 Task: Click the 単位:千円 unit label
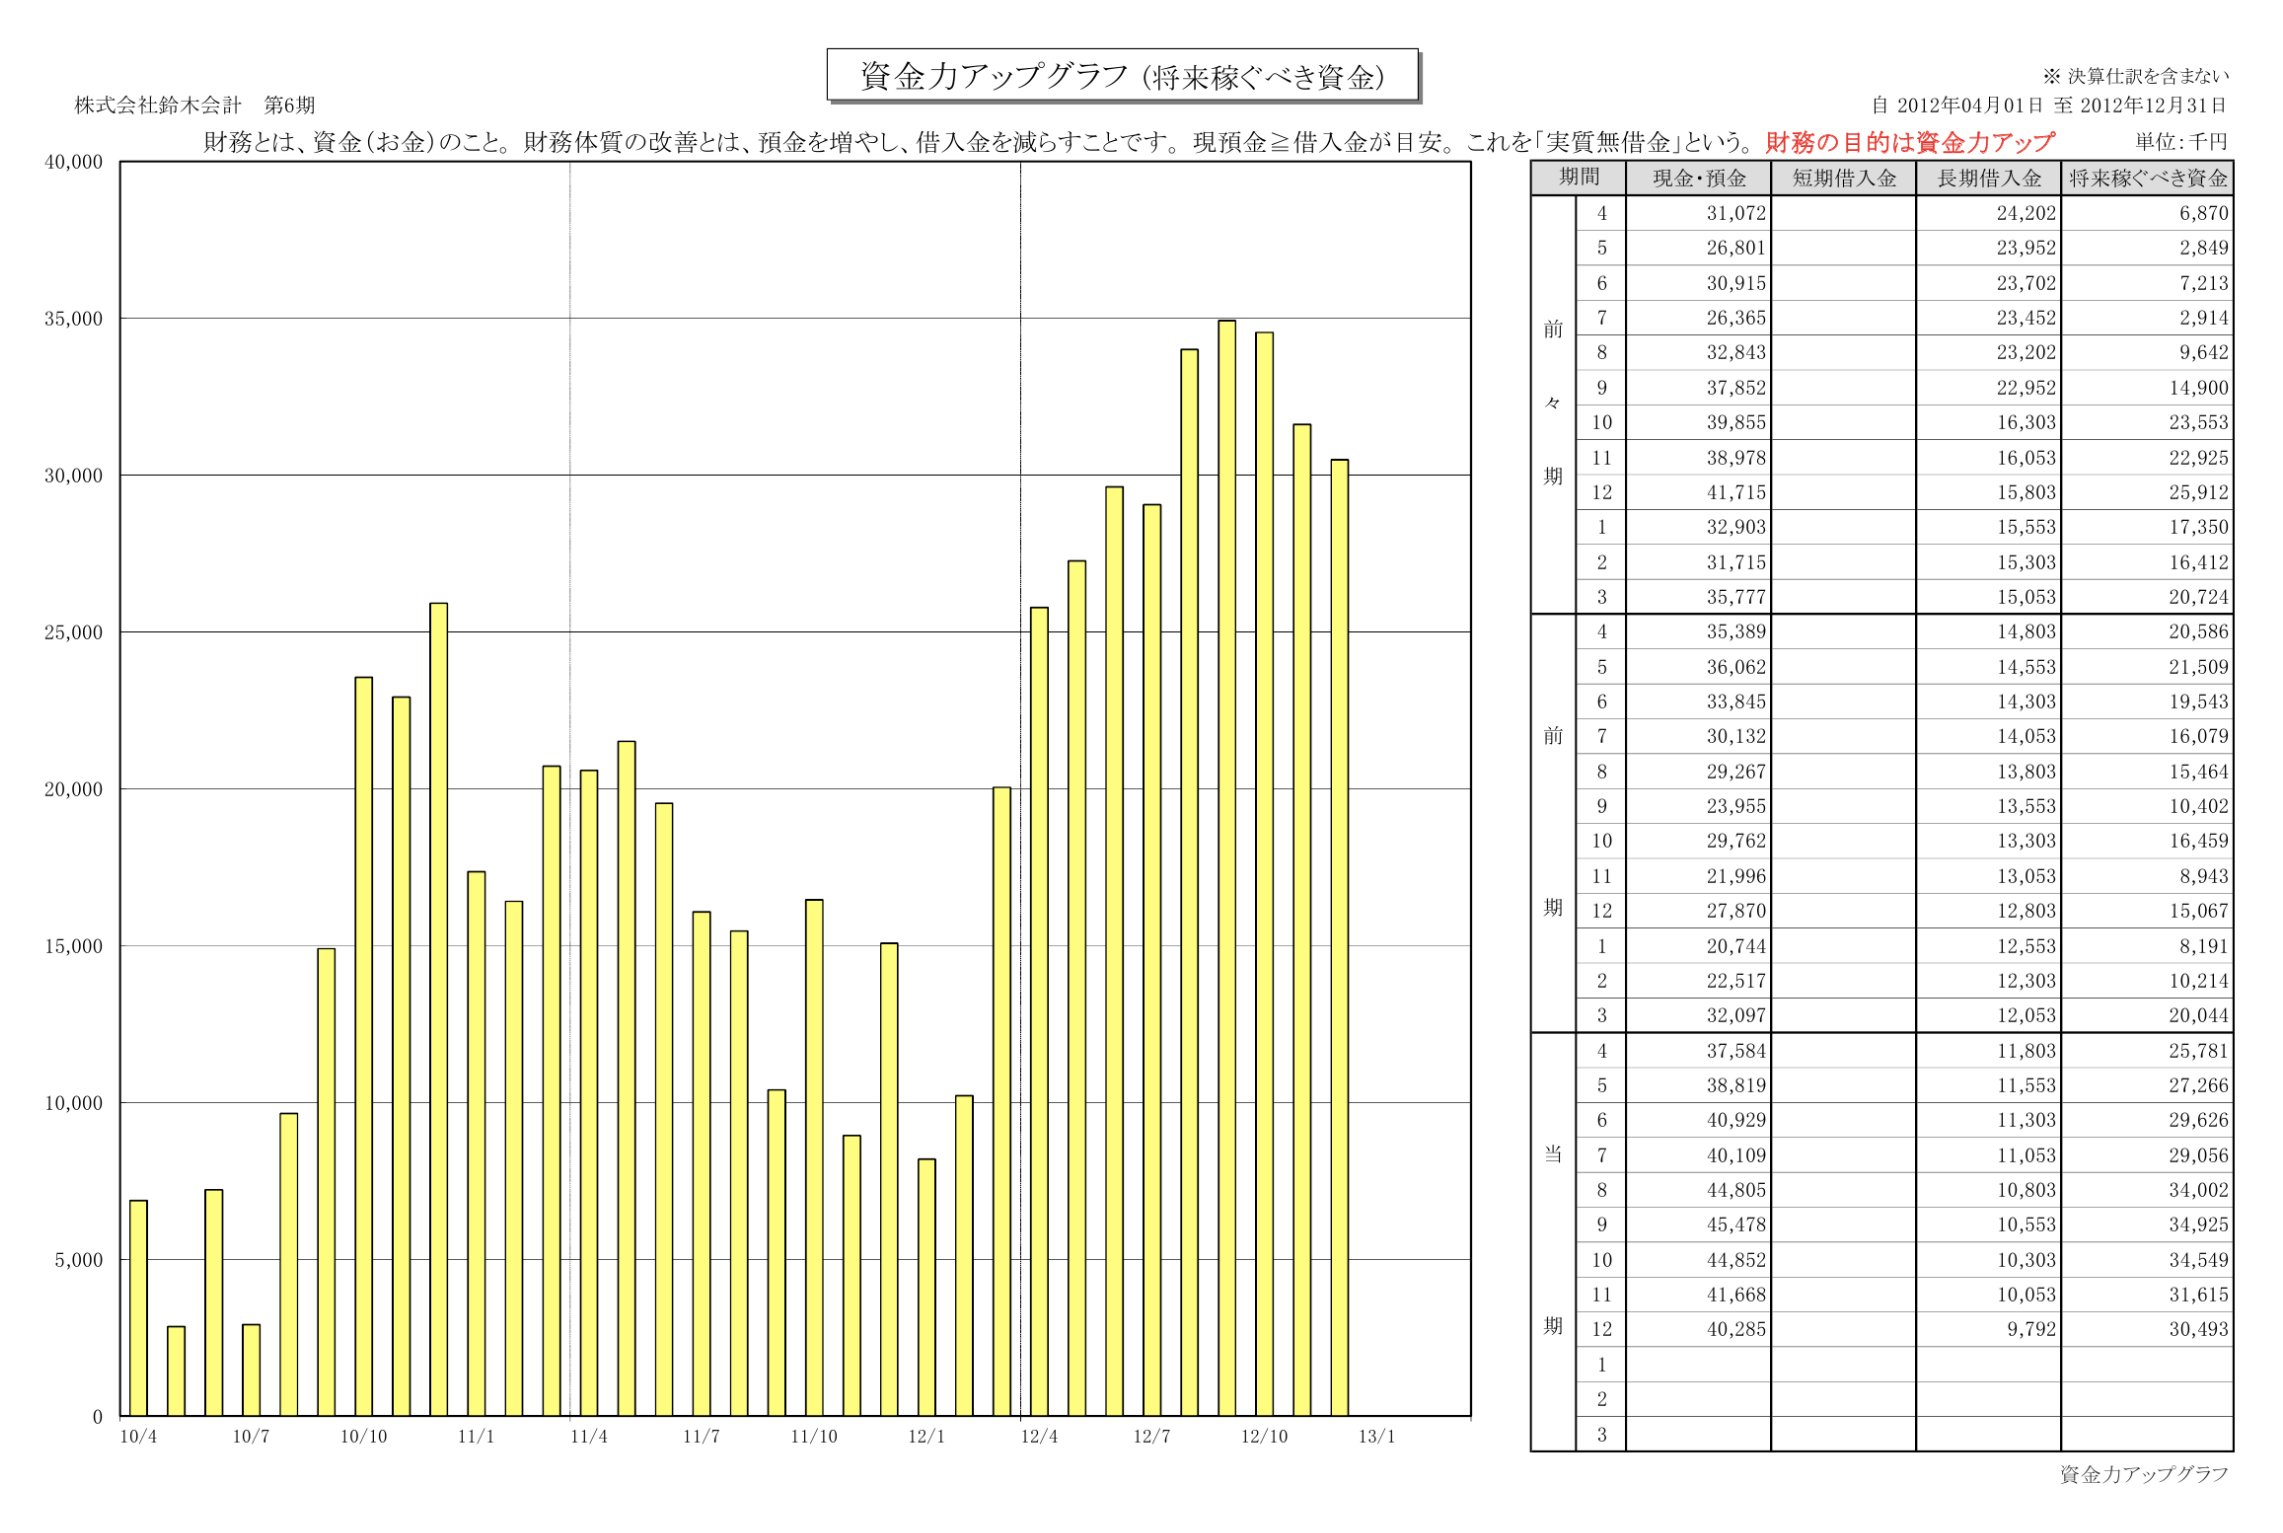(2180, 142)
